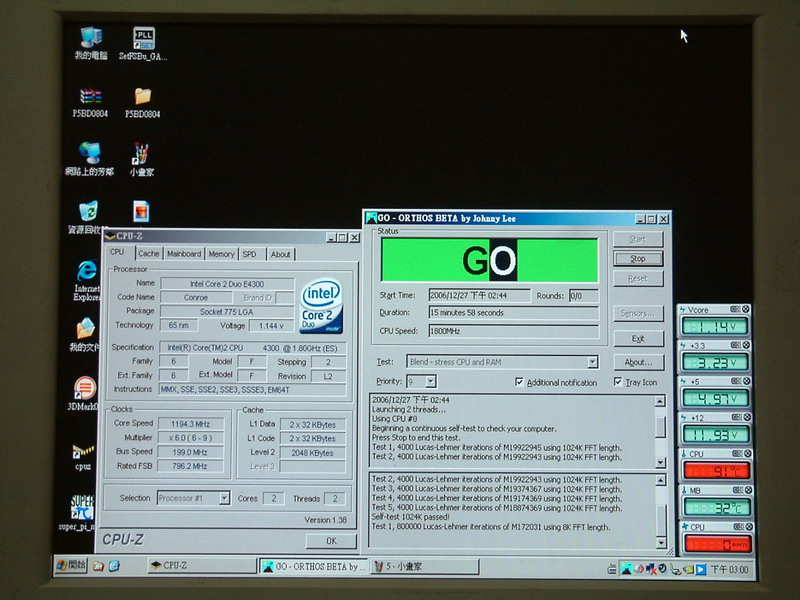800x600 pixels.
Task: Open settings icon on the CPU fan widget
Action: point(738,527)
